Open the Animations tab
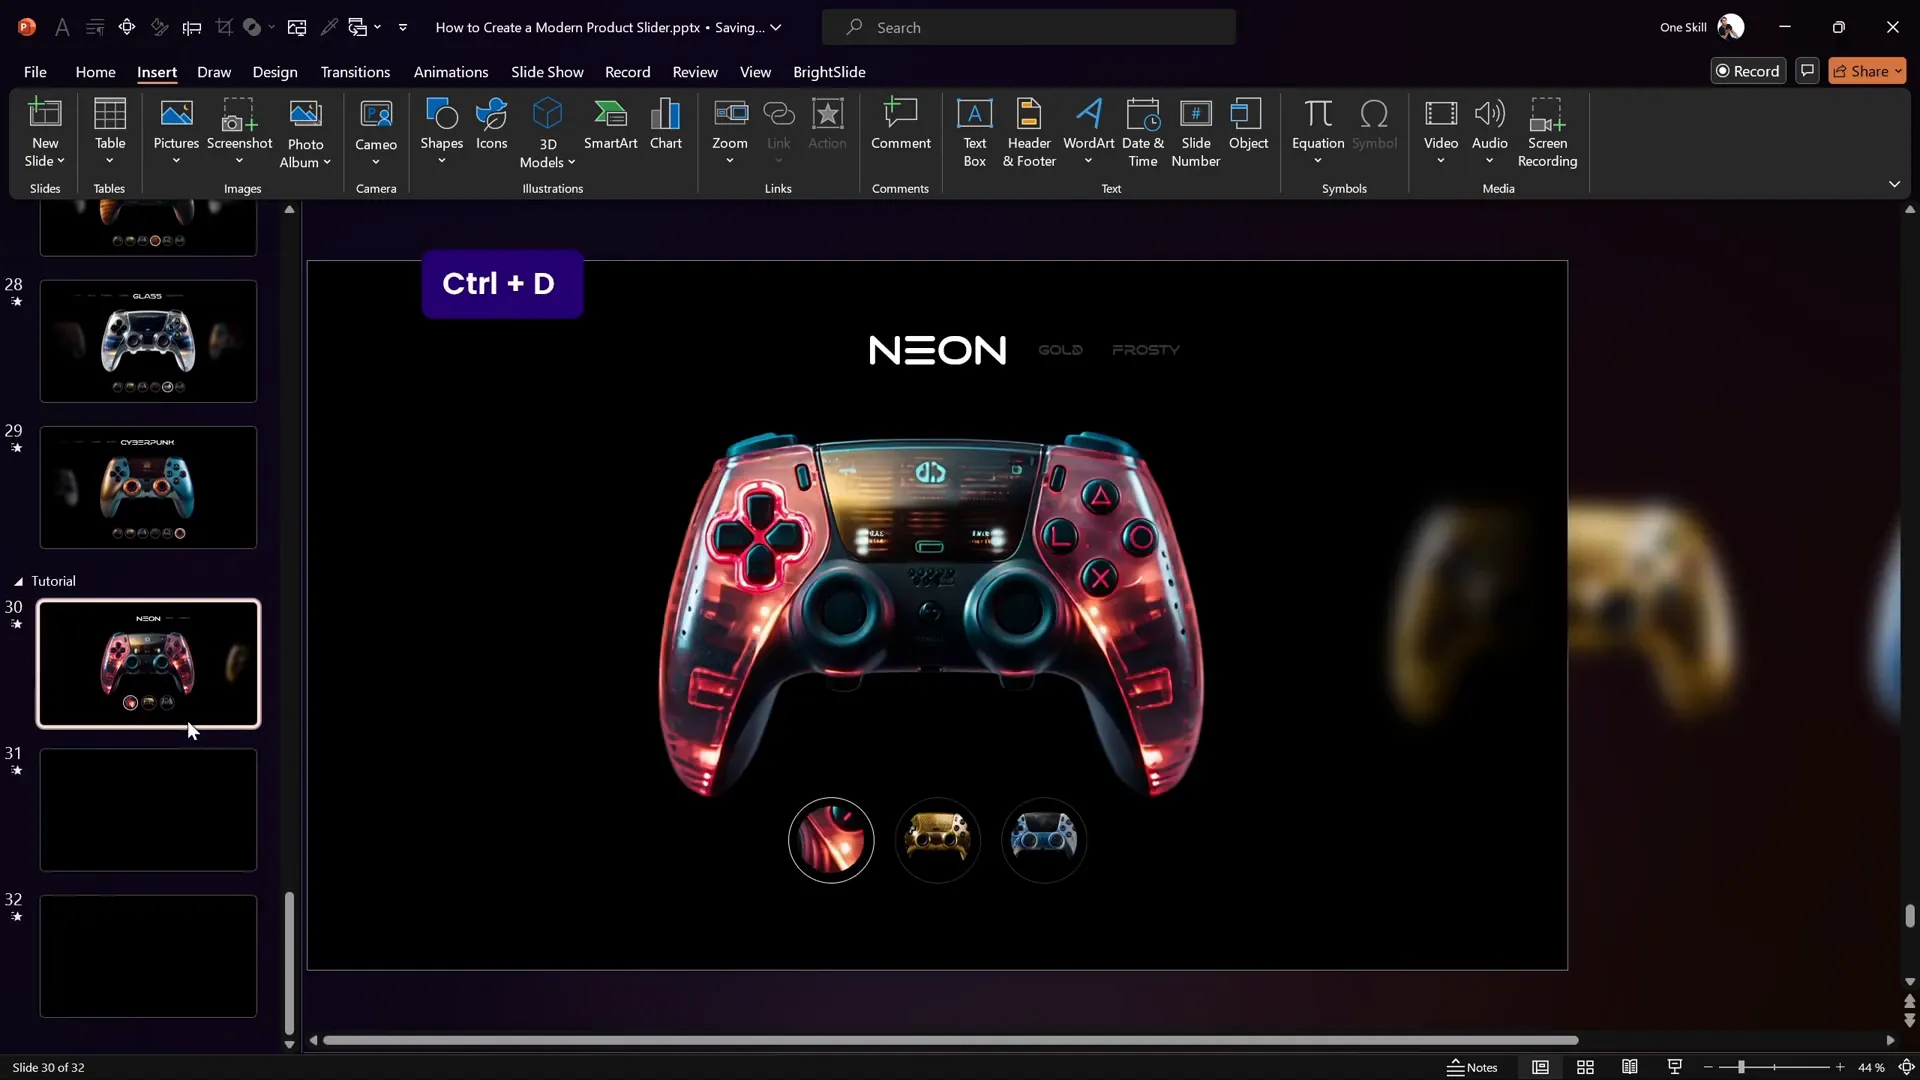The width and height of the screenshot is (1920, 1080). tap(451, 72)
